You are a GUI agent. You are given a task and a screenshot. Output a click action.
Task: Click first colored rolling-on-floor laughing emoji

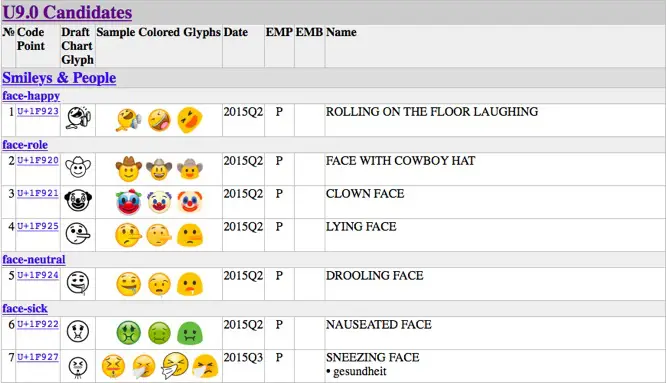click(128, 119)
